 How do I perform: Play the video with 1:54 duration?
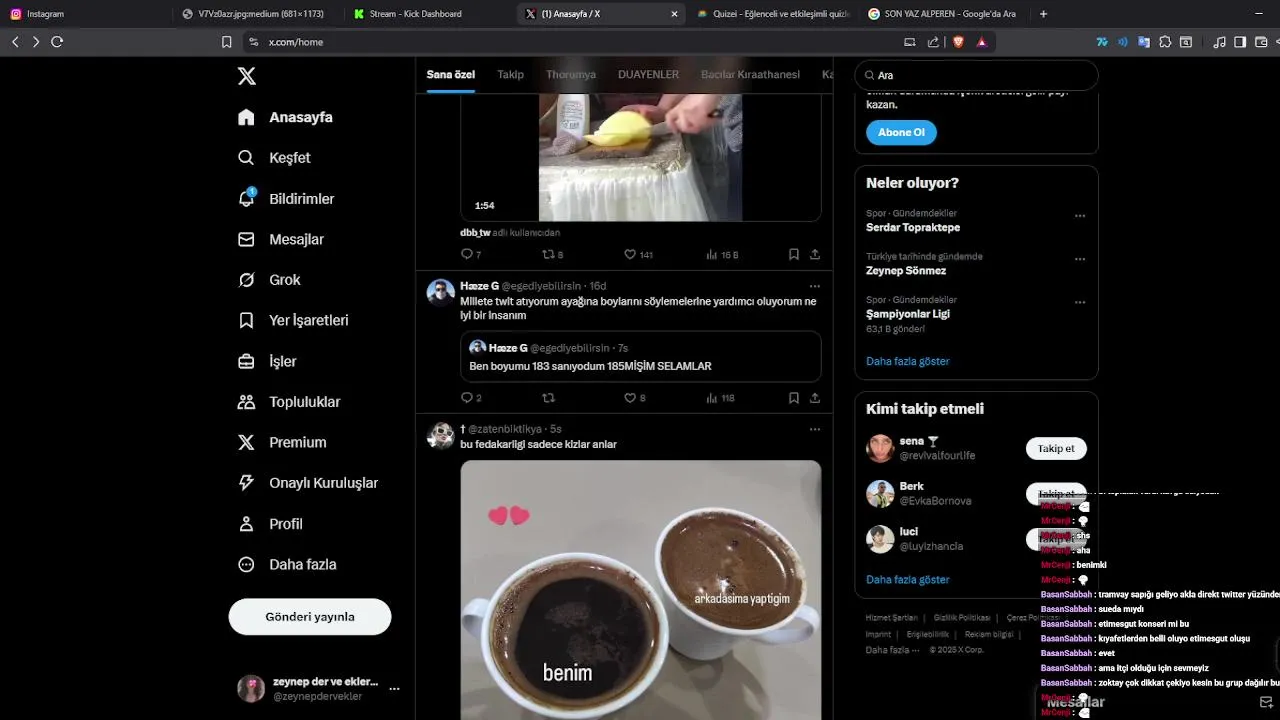pyautogui.click(x=641, y=157)
